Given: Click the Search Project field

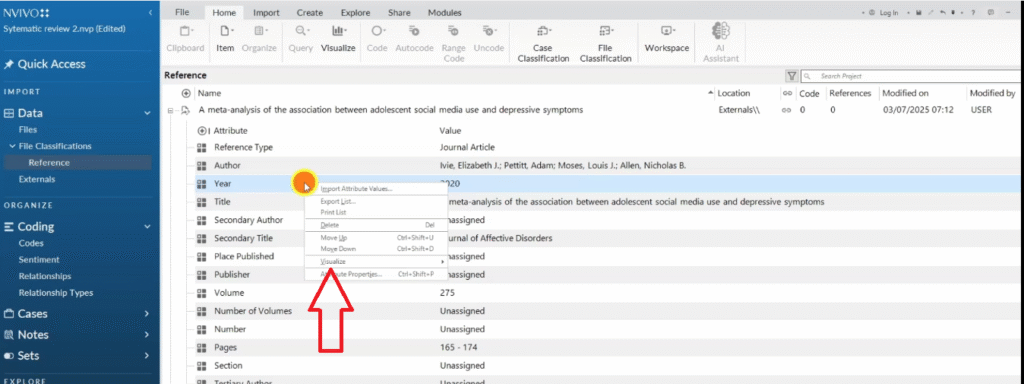Looking at the screenshot, I should pyautogui.click(x=911, y=76).
